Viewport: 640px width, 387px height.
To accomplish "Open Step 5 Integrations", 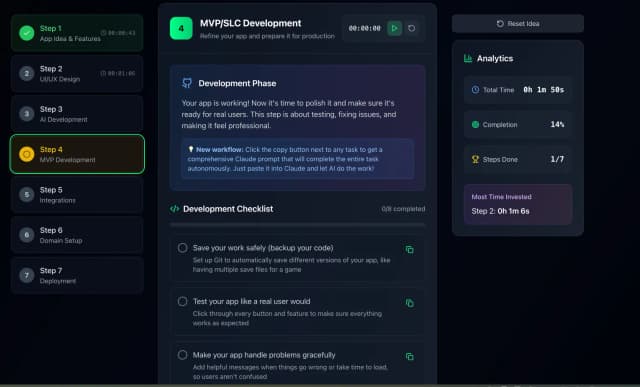I will tap(77, 195).
